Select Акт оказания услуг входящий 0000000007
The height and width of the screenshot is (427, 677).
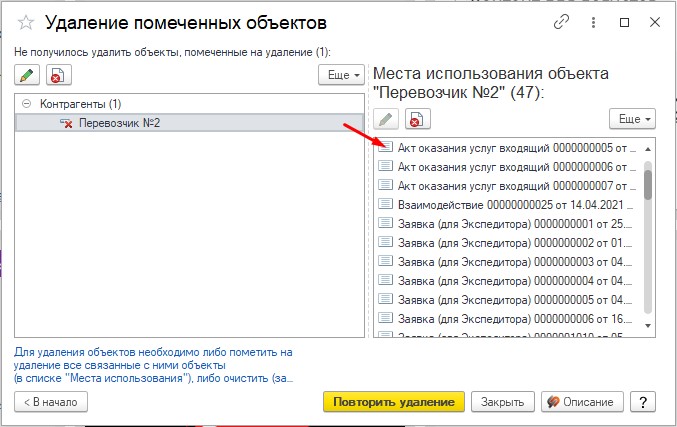(x=508, y=186)
